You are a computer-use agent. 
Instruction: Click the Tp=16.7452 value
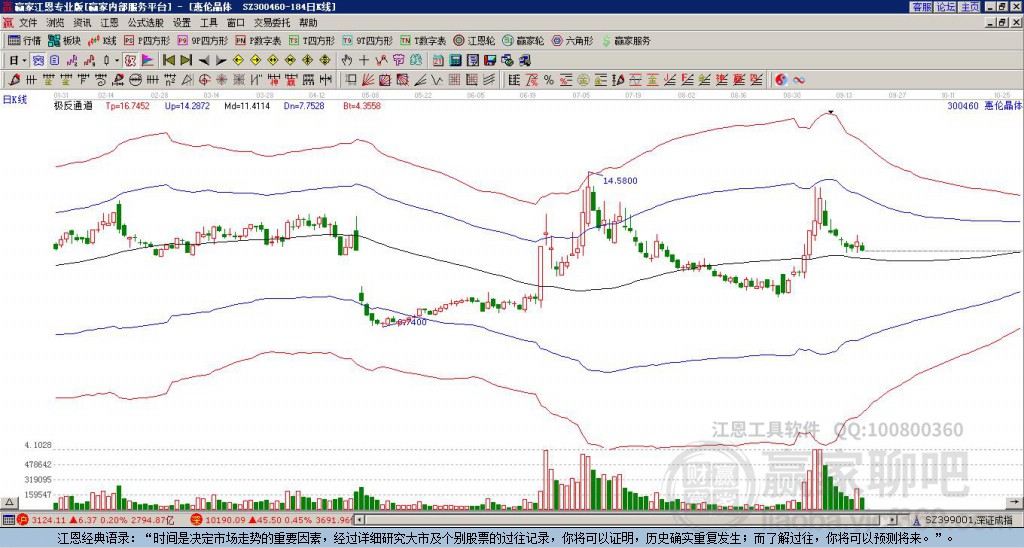[x=127, y=106]
